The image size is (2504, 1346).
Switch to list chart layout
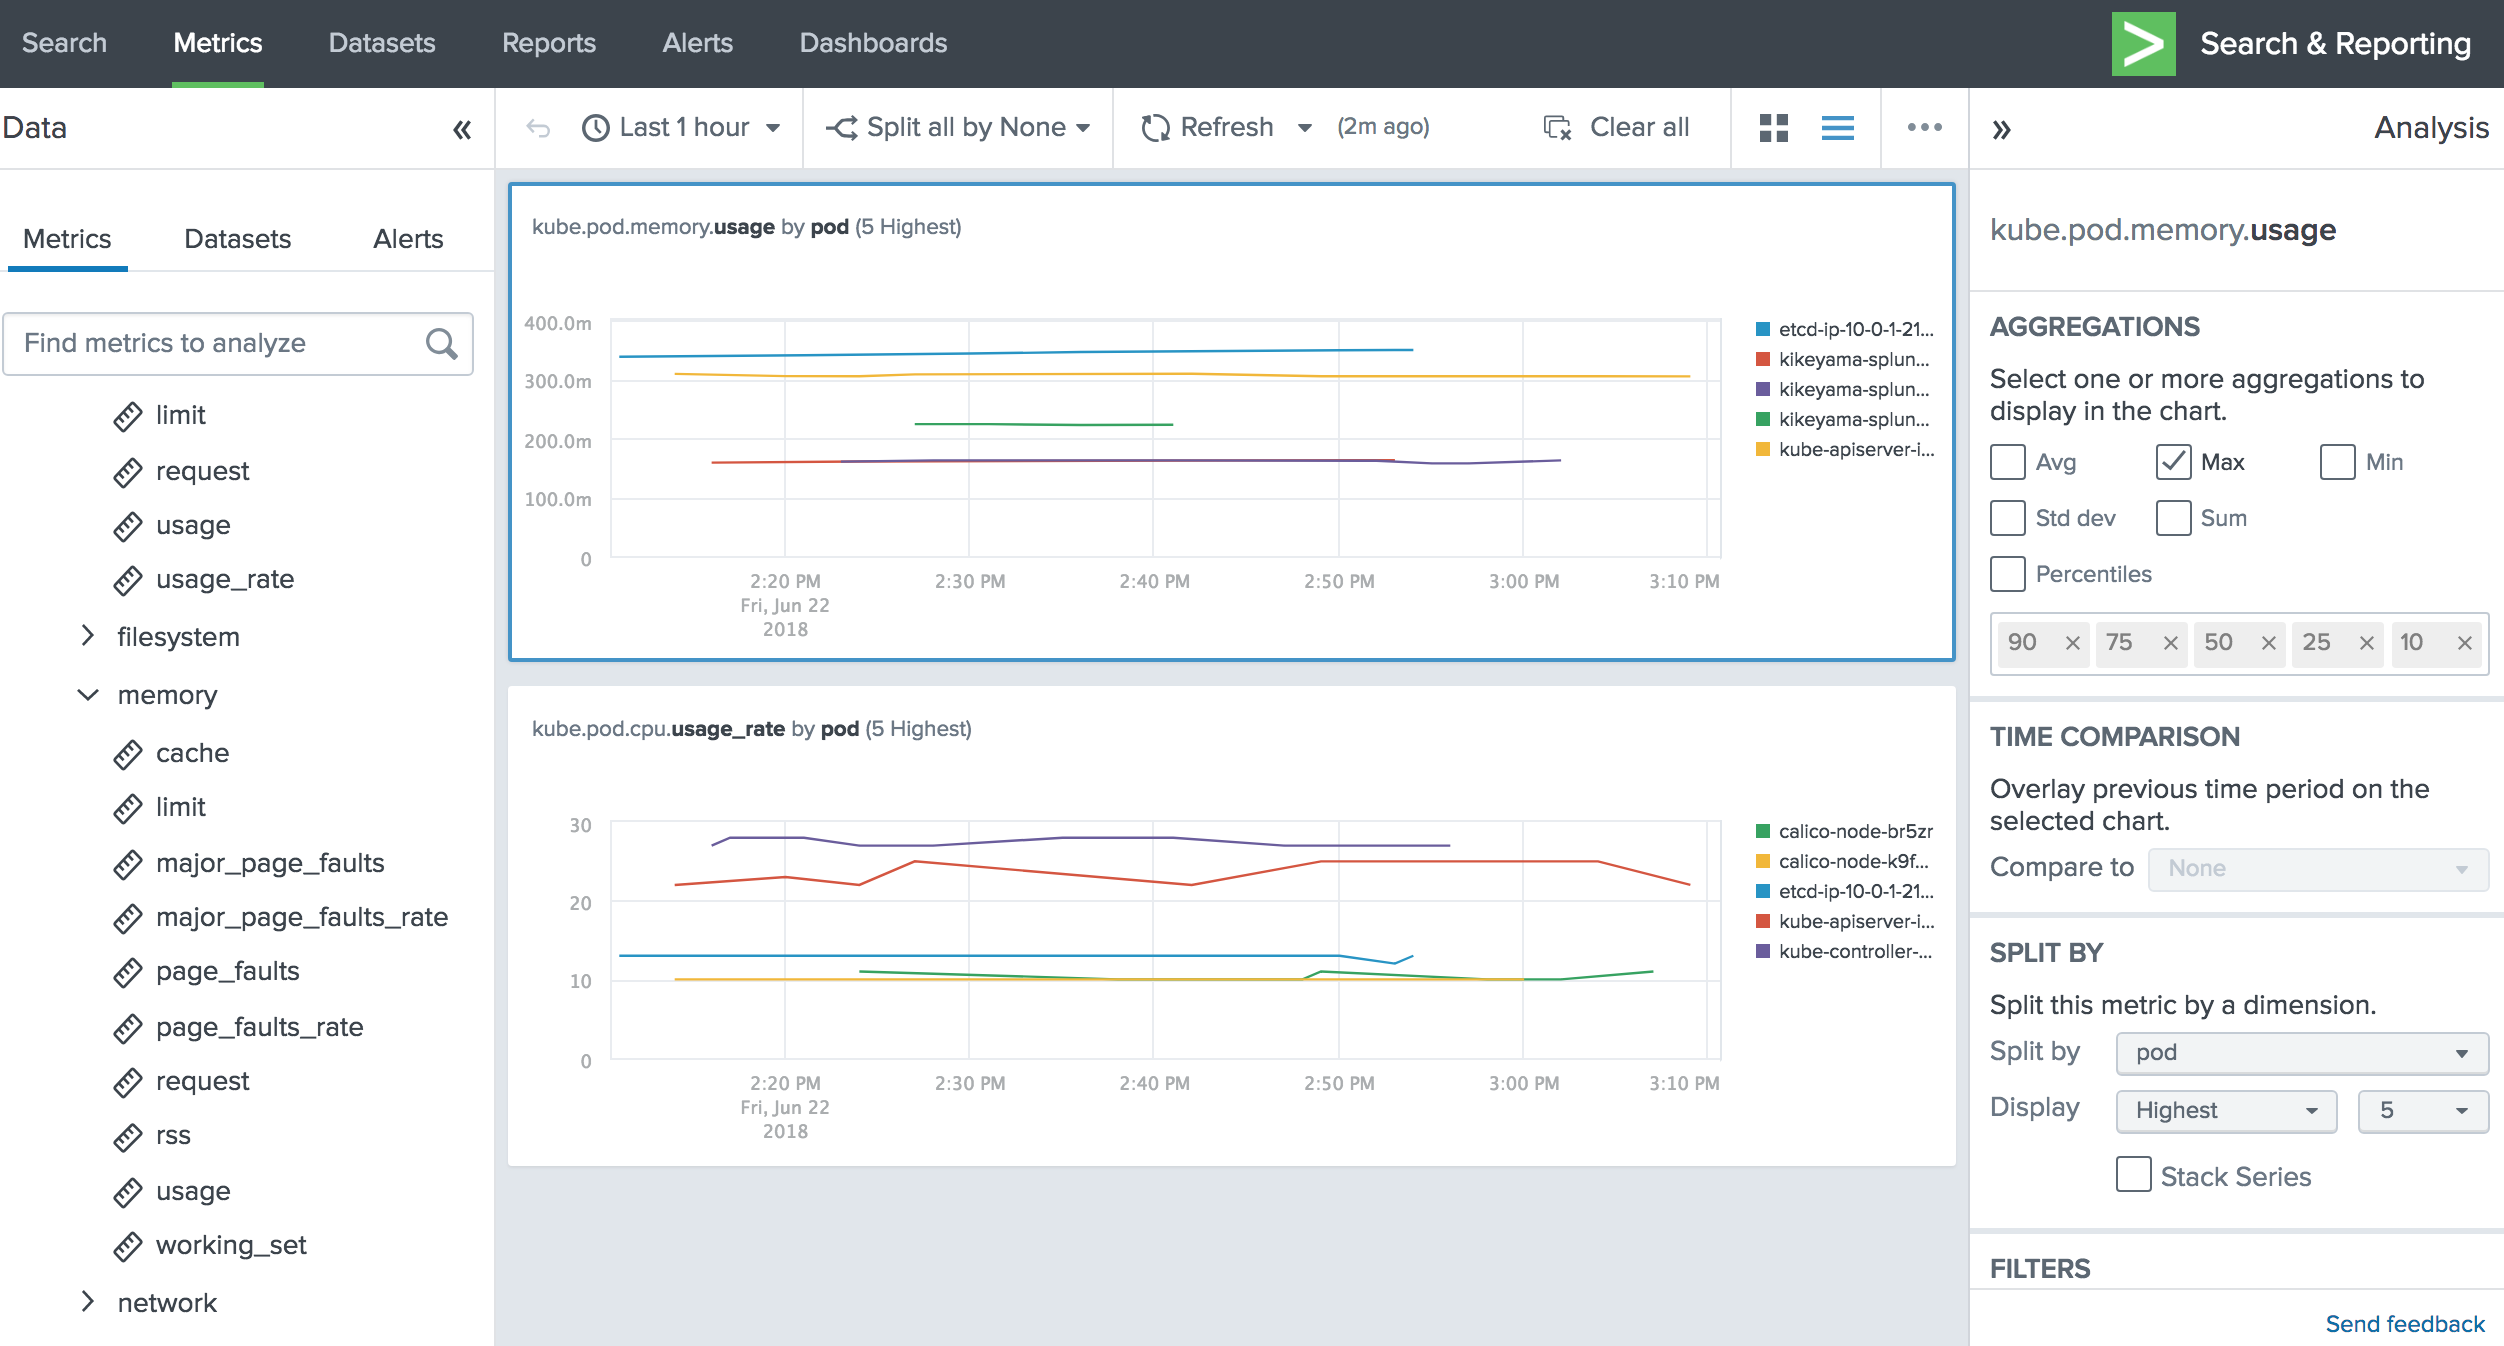pos(1837,127)
